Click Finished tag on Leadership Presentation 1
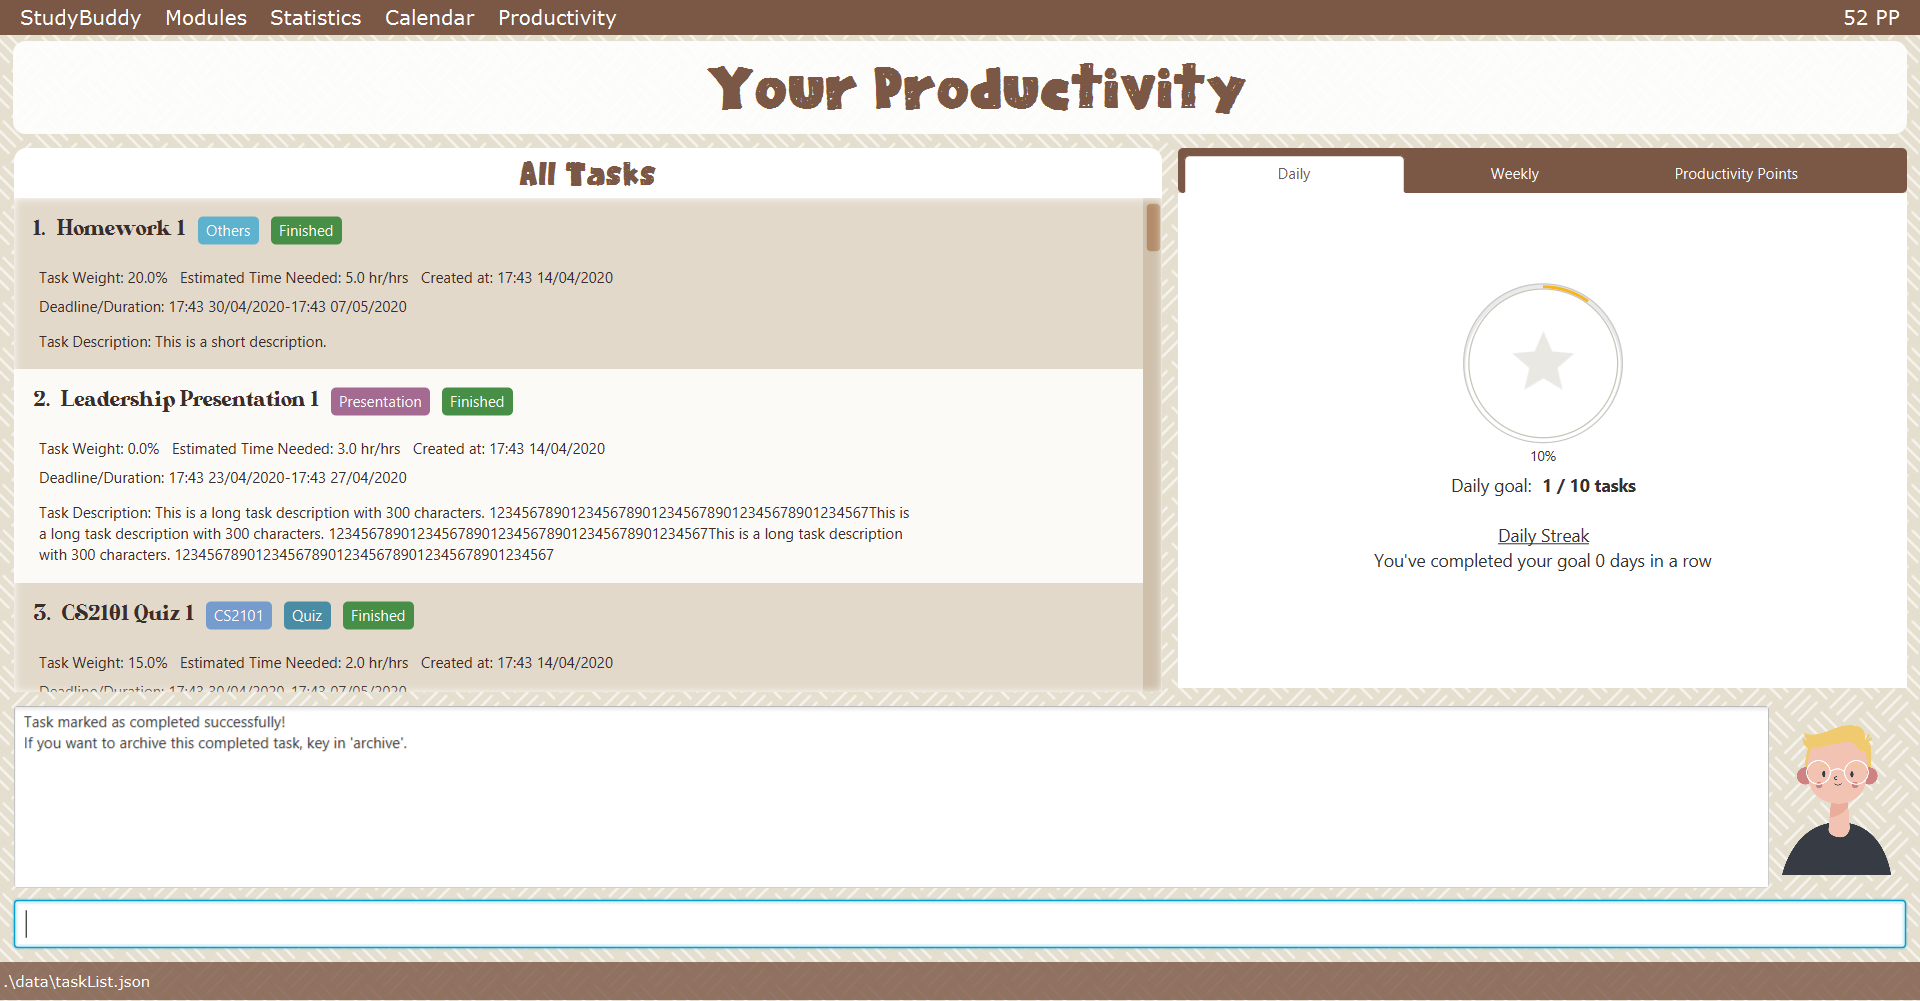This screenshot has width=1920, height=1001. [x=477, y=402]
